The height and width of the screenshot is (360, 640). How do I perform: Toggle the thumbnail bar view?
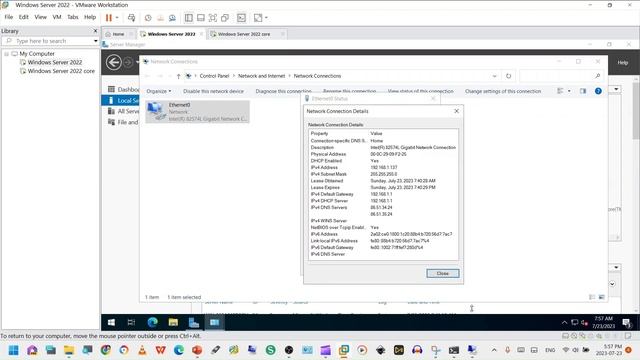pos(201,18)
